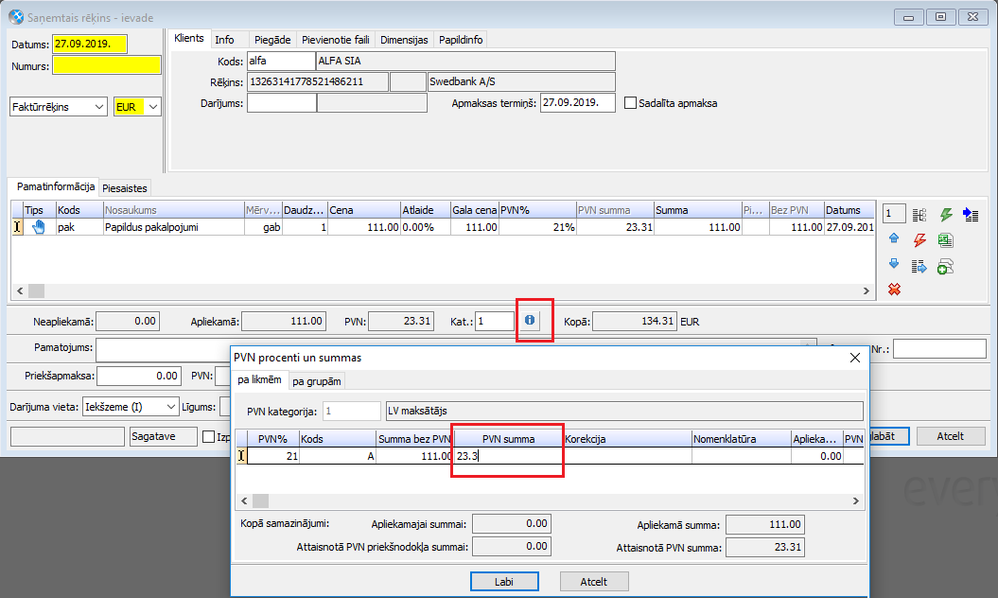Select the Piesaistes tab
Image resolution: width=998 pixels, height=598 pixels.
125,188
